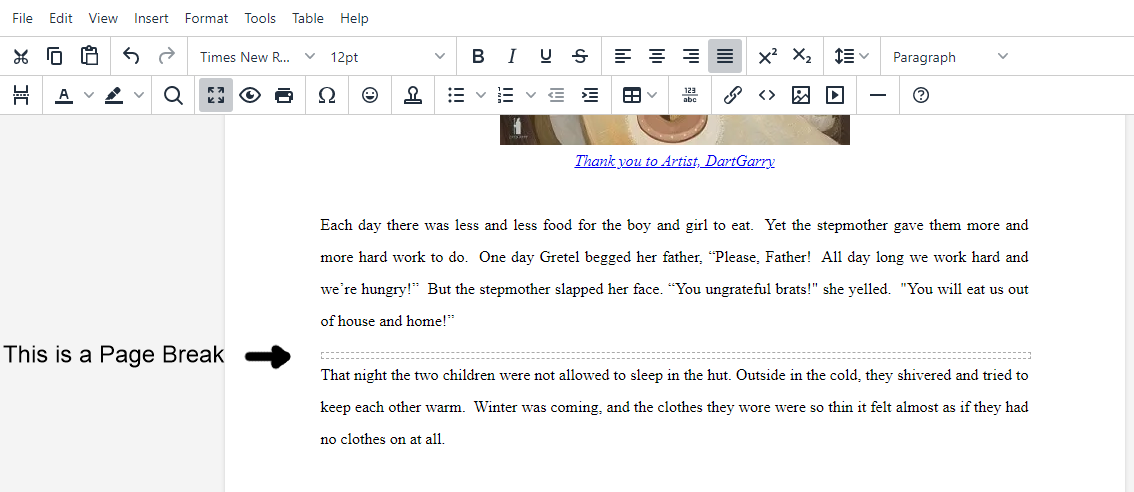Click the Insert media play icon
The image size is (1134, 492).
pyautogui.click(x=835, y=95)
